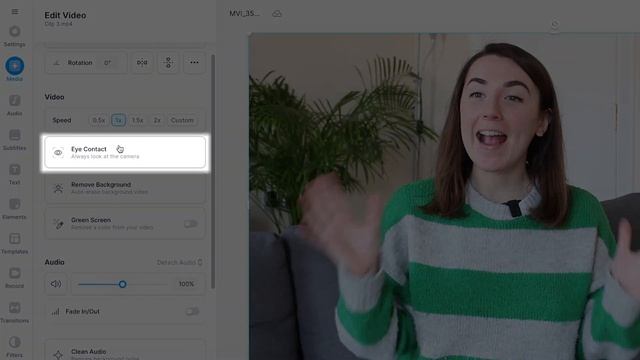Screen dimensions: 640x360
Task: Click the video preview canvas
Action: 444,197
